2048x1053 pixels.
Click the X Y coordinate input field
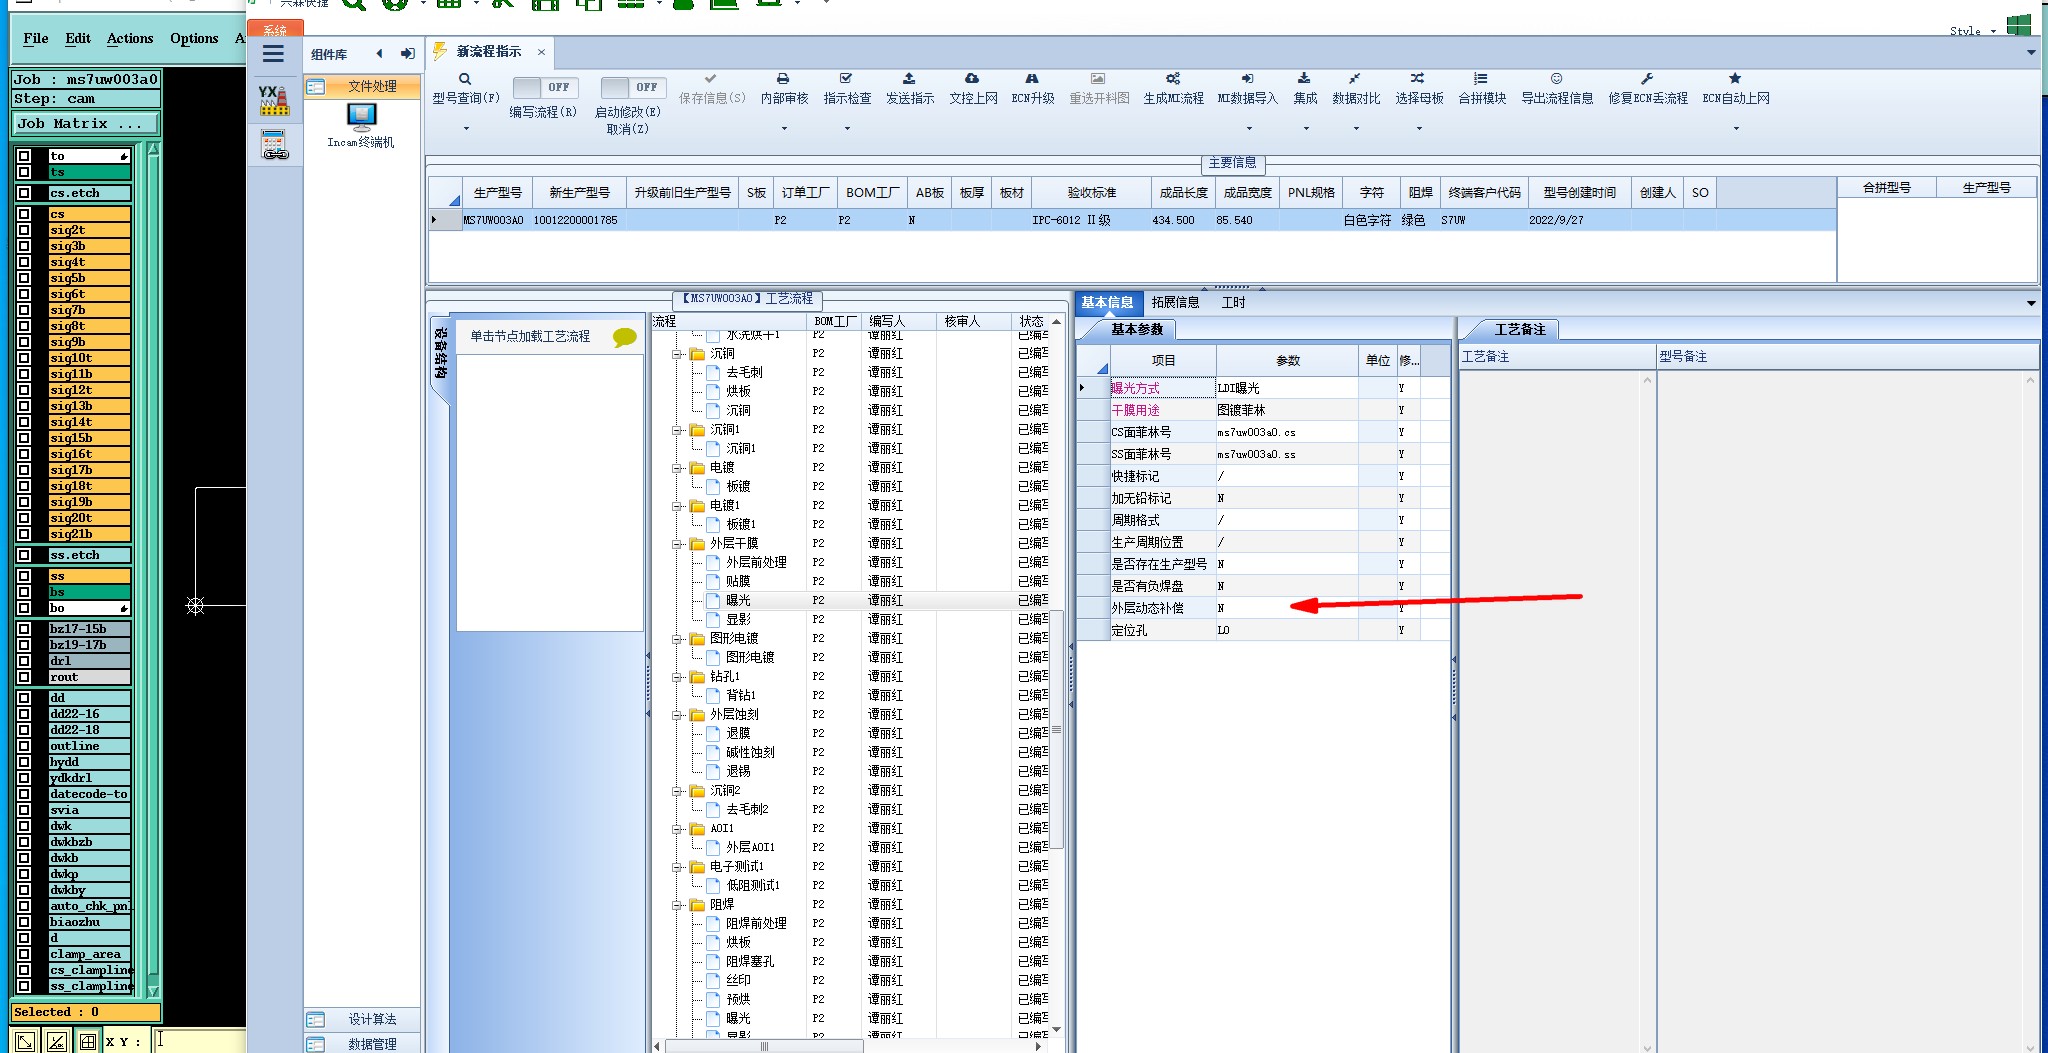pos(200,1041)
